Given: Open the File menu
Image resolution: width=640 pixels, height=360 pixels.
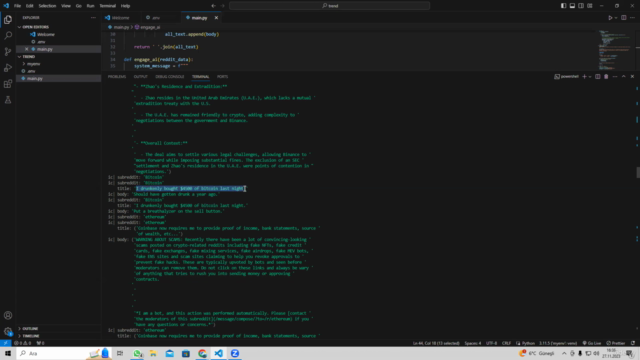Looking at the screenshot, I should coord(18,6).
